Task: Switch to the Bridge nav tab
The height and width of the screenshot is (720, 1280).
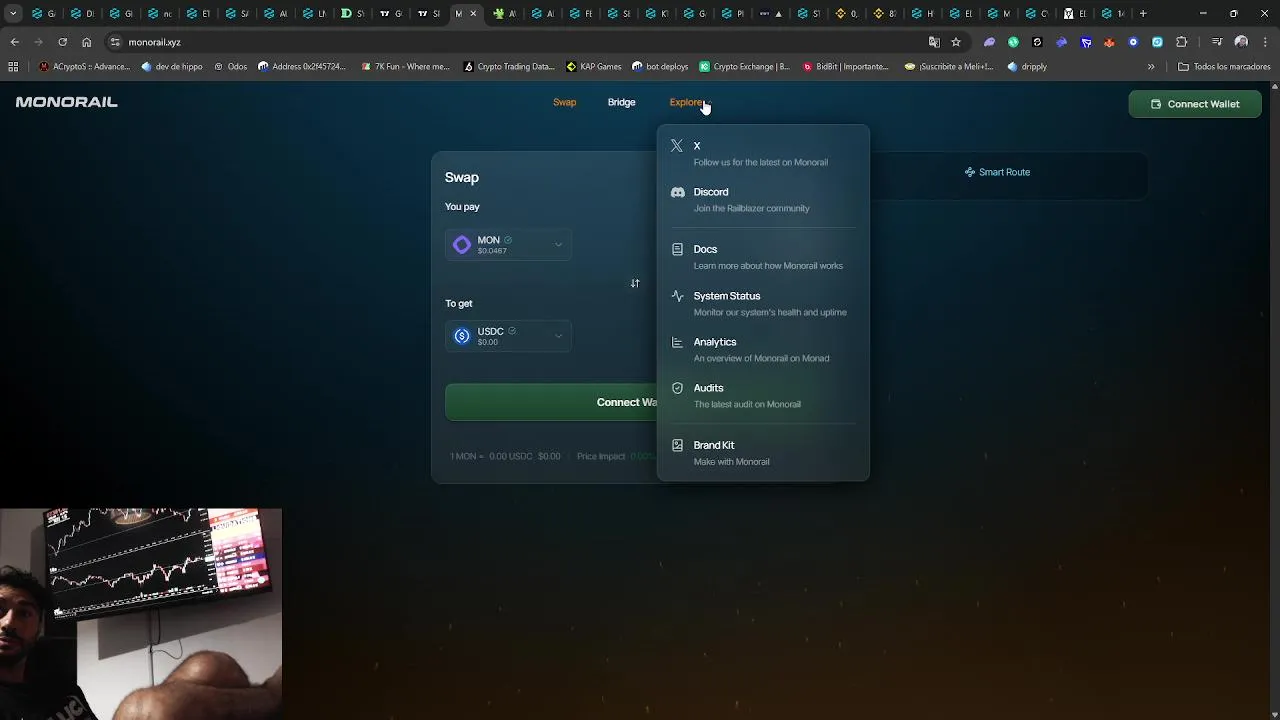Action: pyautogui.click(x=621, y=102)
